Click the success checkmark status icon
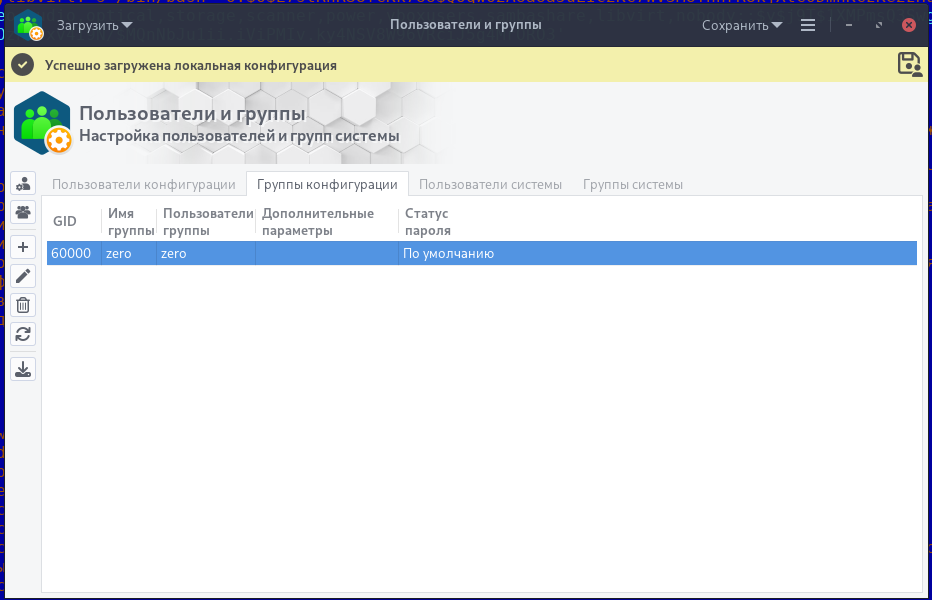The height and width of the screenshot is (600, 932). [x=23, y=65]
